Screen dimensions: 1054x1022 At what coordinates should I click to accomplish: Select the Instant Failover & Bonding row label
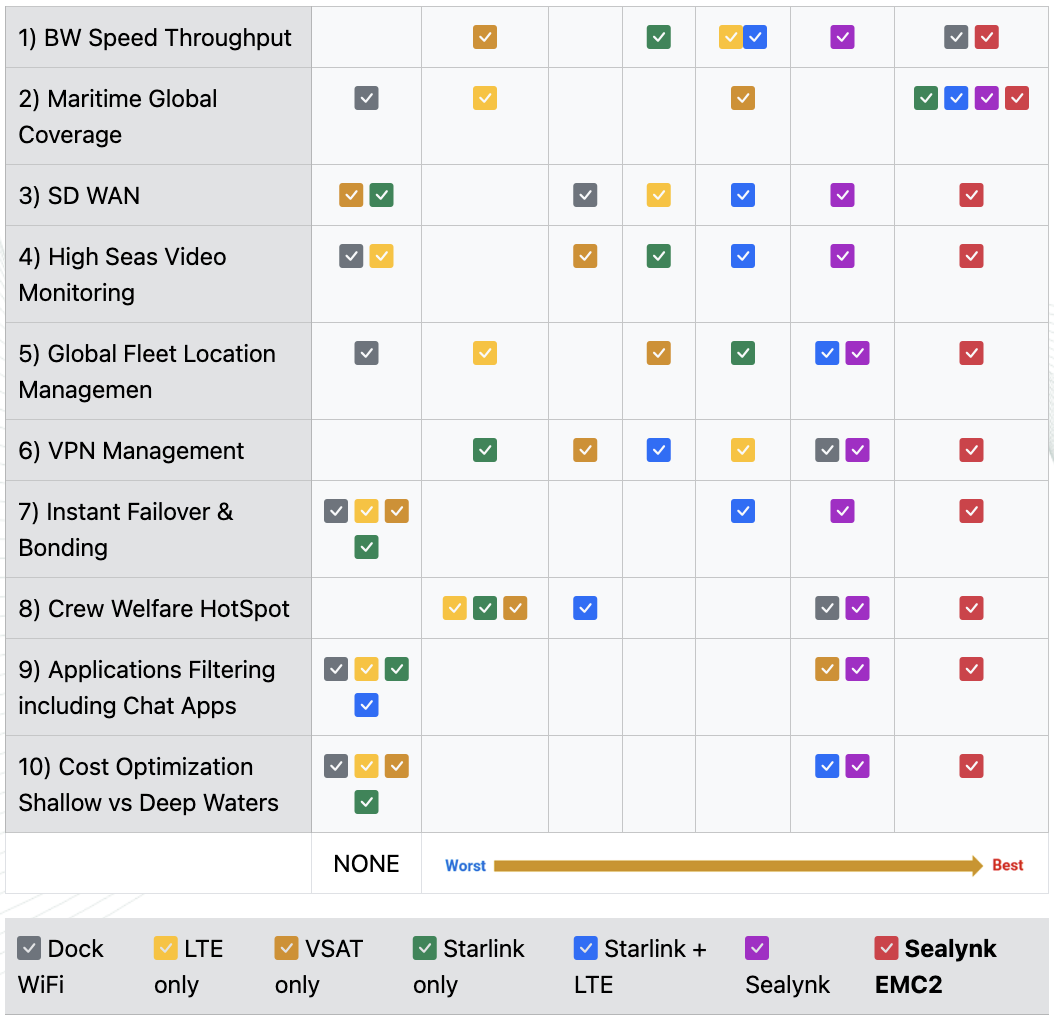click(126, 529)
